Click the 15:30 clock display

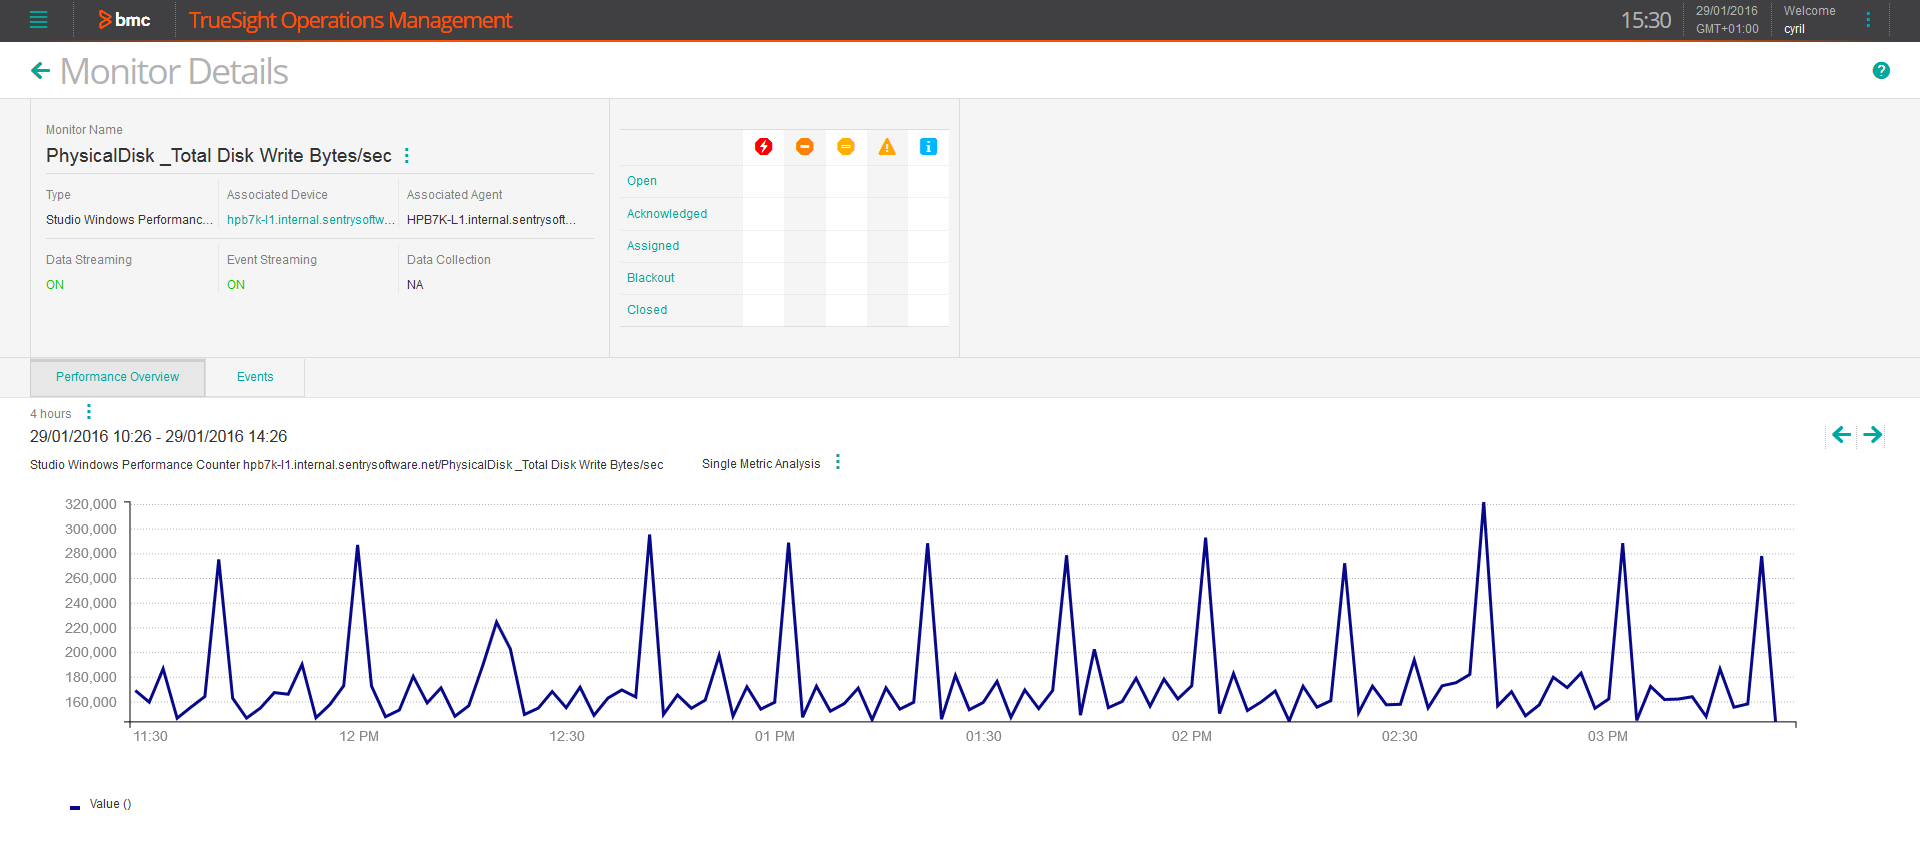pos(1646,20)
